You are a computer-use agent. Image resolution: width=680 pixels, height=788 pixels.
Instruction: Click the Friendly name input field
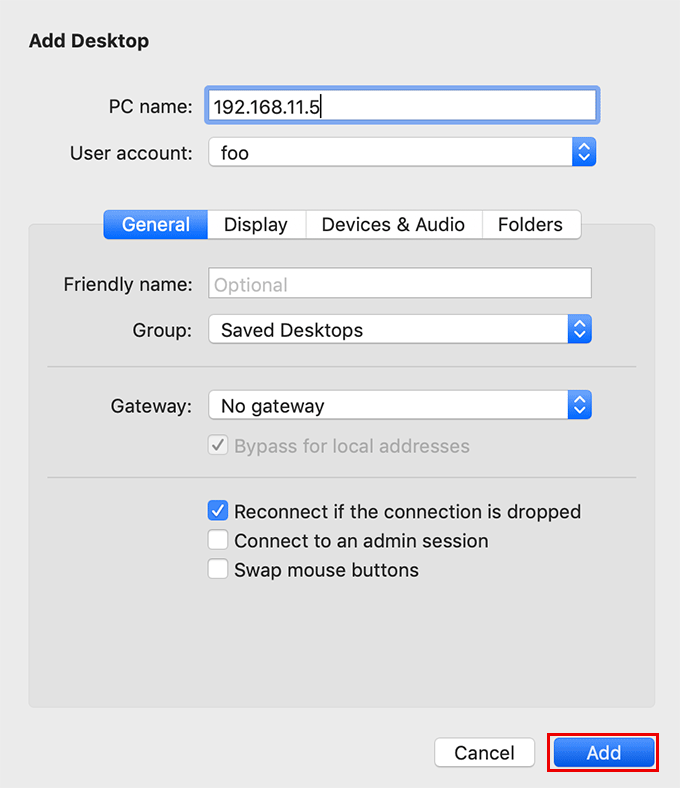coord(400,284)
